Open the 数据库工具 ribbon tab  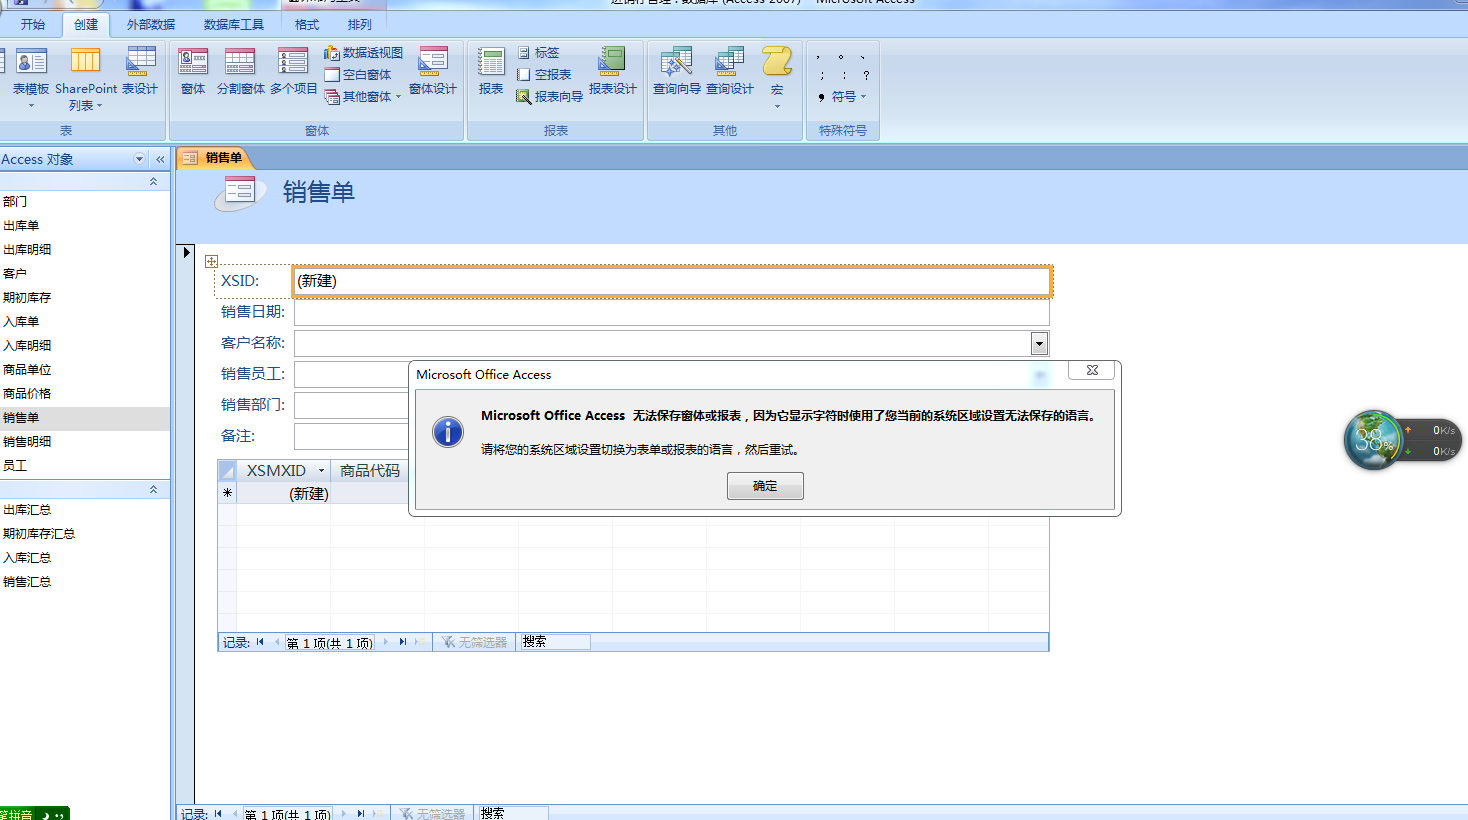pyautogui.click(x=234, y=24)
